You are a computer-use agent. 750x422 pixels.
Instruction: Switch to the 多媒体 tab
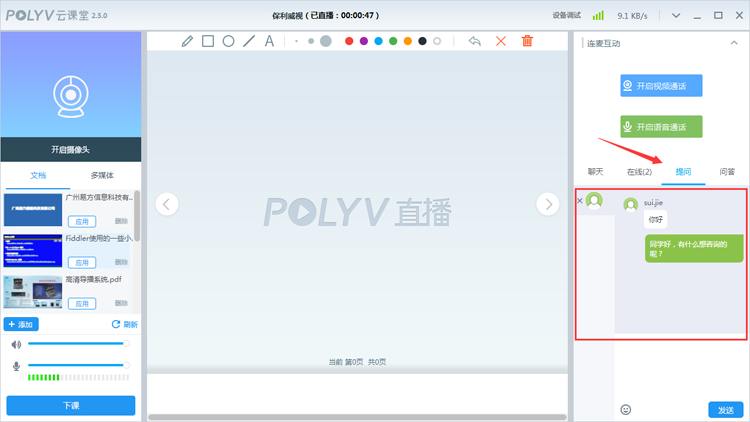[x=104, y=175]
